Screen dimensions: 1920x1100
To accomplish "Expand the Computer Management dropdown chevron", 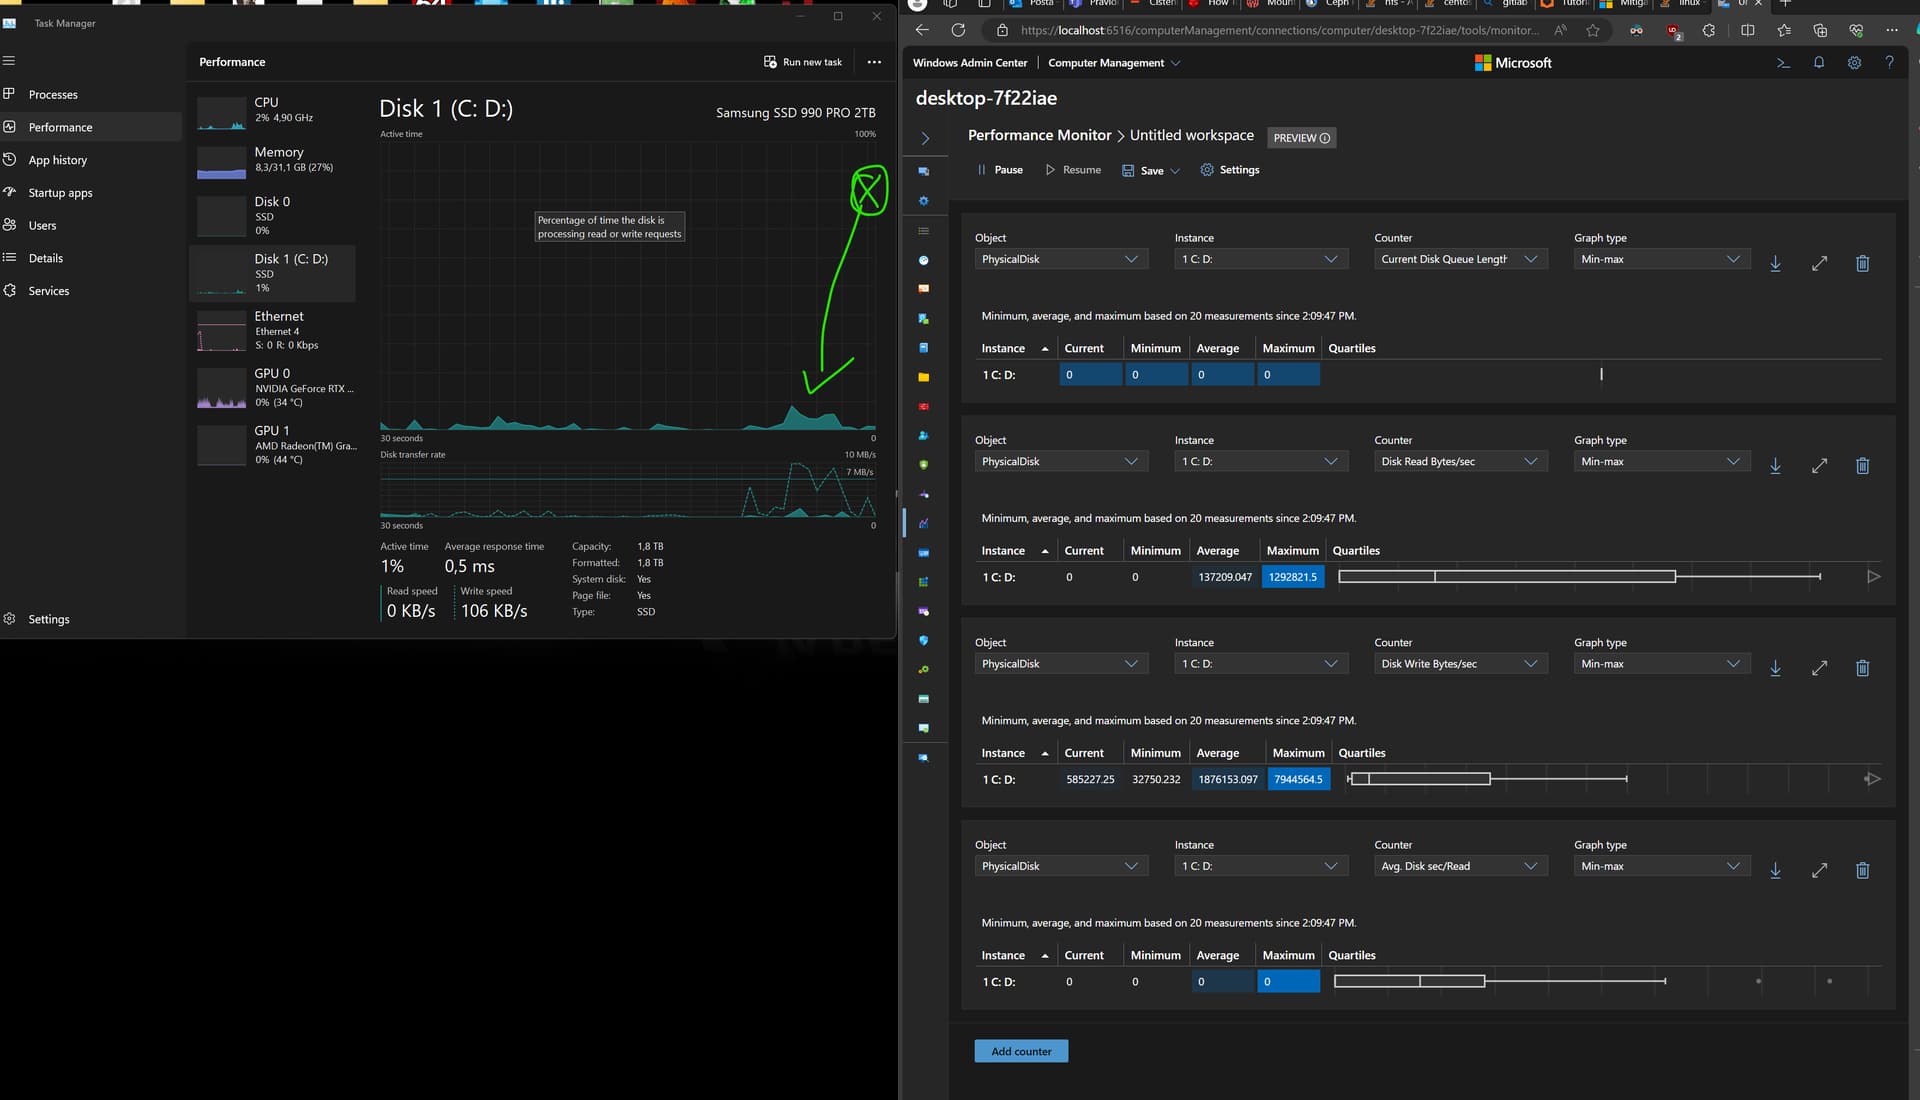I will (1175, 63).
